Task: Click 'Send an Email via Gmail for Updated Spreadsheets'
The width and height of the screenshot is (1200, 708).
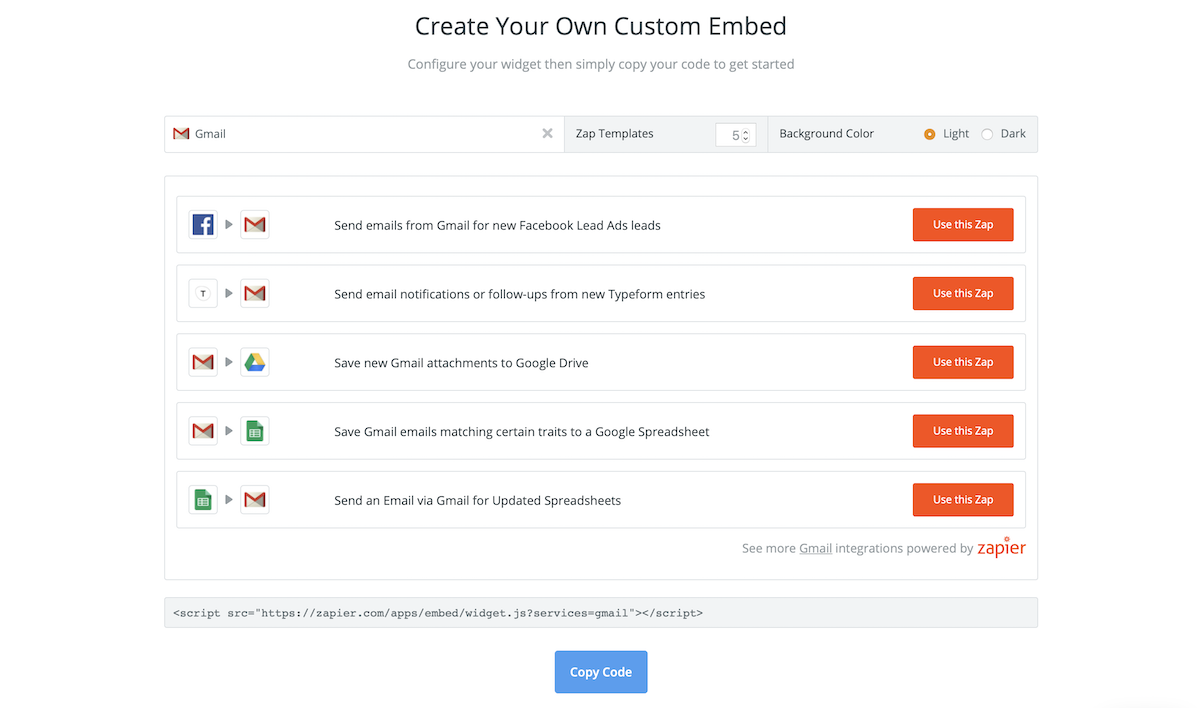Action: pos(477,500)
